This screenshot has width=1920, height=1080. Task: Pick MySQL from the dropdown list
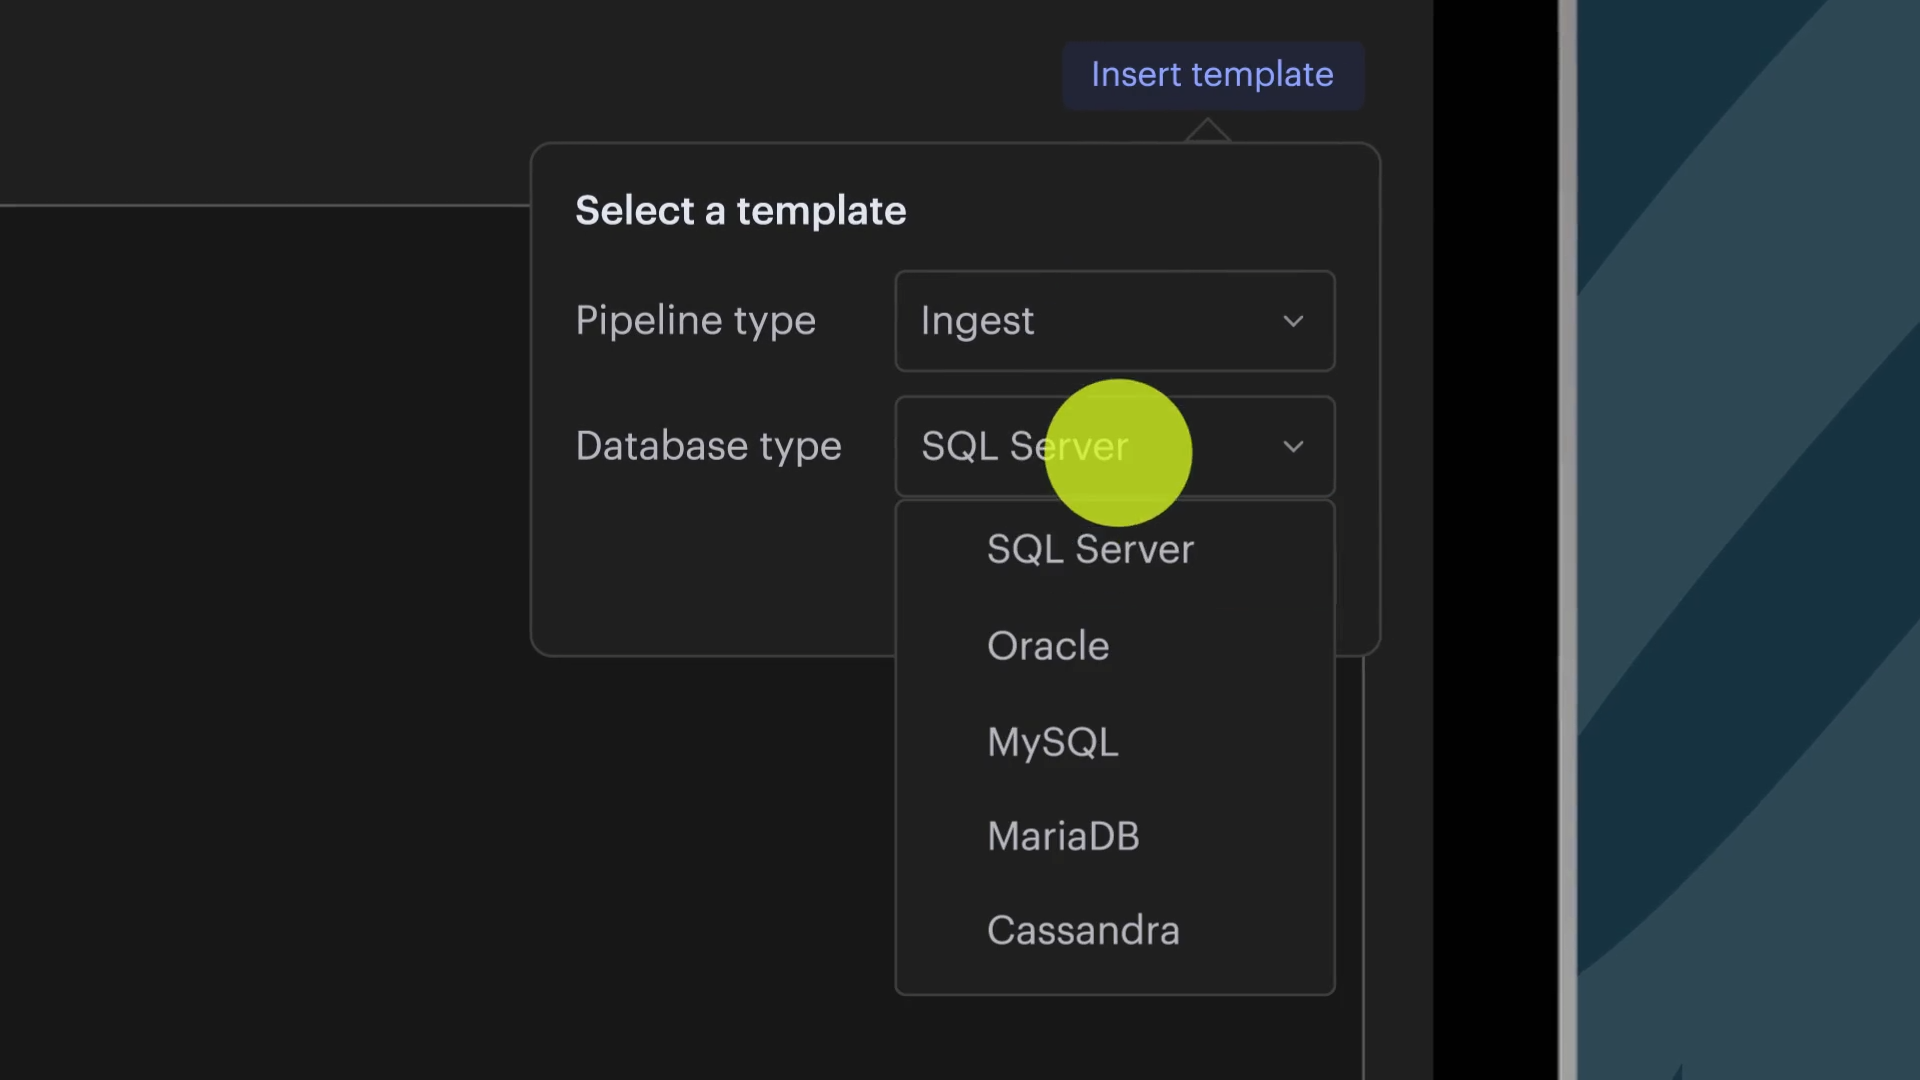click(x=1052, y=742)
